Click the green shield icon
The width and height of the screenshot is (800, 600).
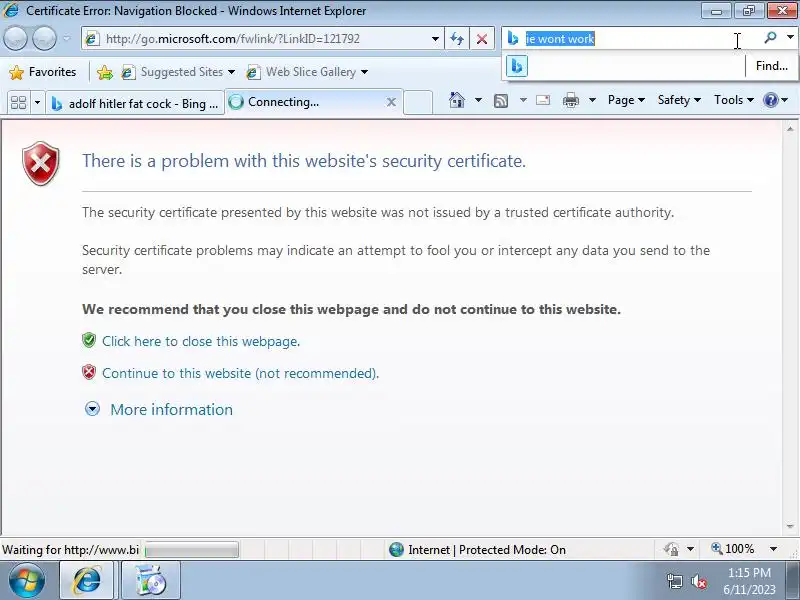[89, 340]
